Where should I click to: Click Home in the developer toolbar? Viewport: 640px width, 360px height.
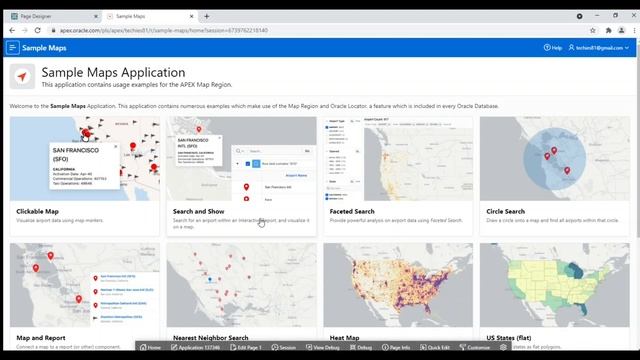[150, 347]
